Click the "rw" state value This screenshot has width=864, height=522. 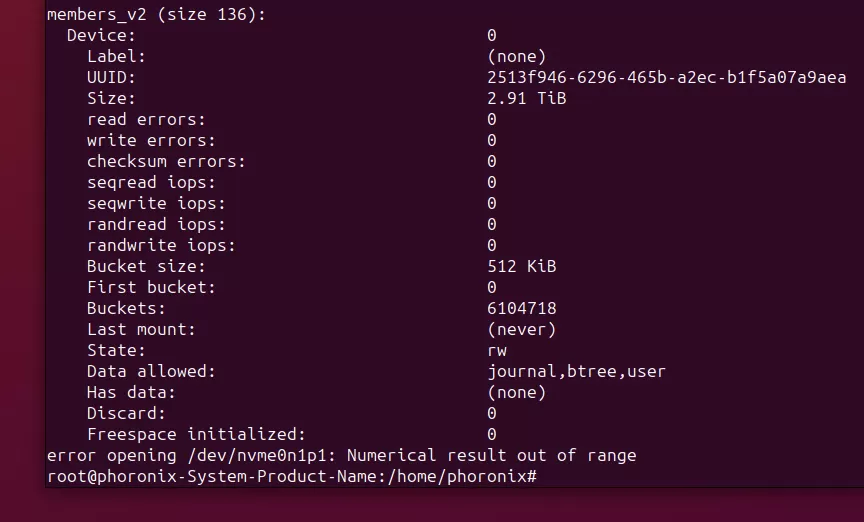pos(497,350)
